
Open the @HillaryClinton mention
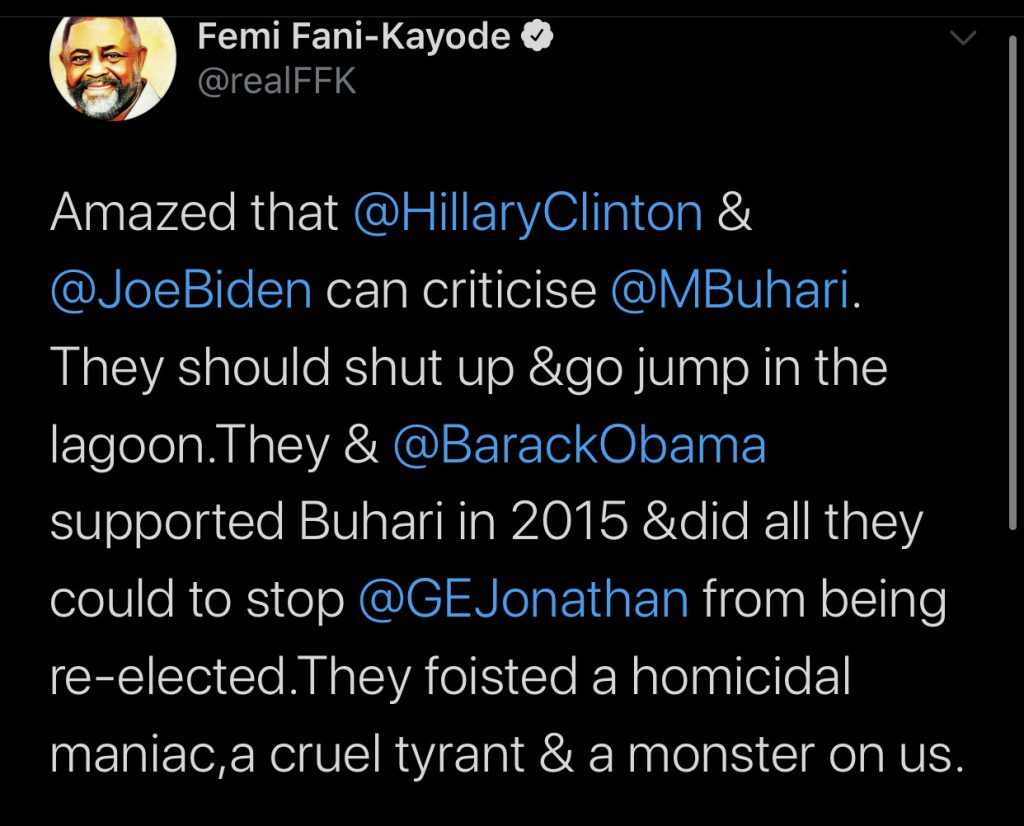529,213
